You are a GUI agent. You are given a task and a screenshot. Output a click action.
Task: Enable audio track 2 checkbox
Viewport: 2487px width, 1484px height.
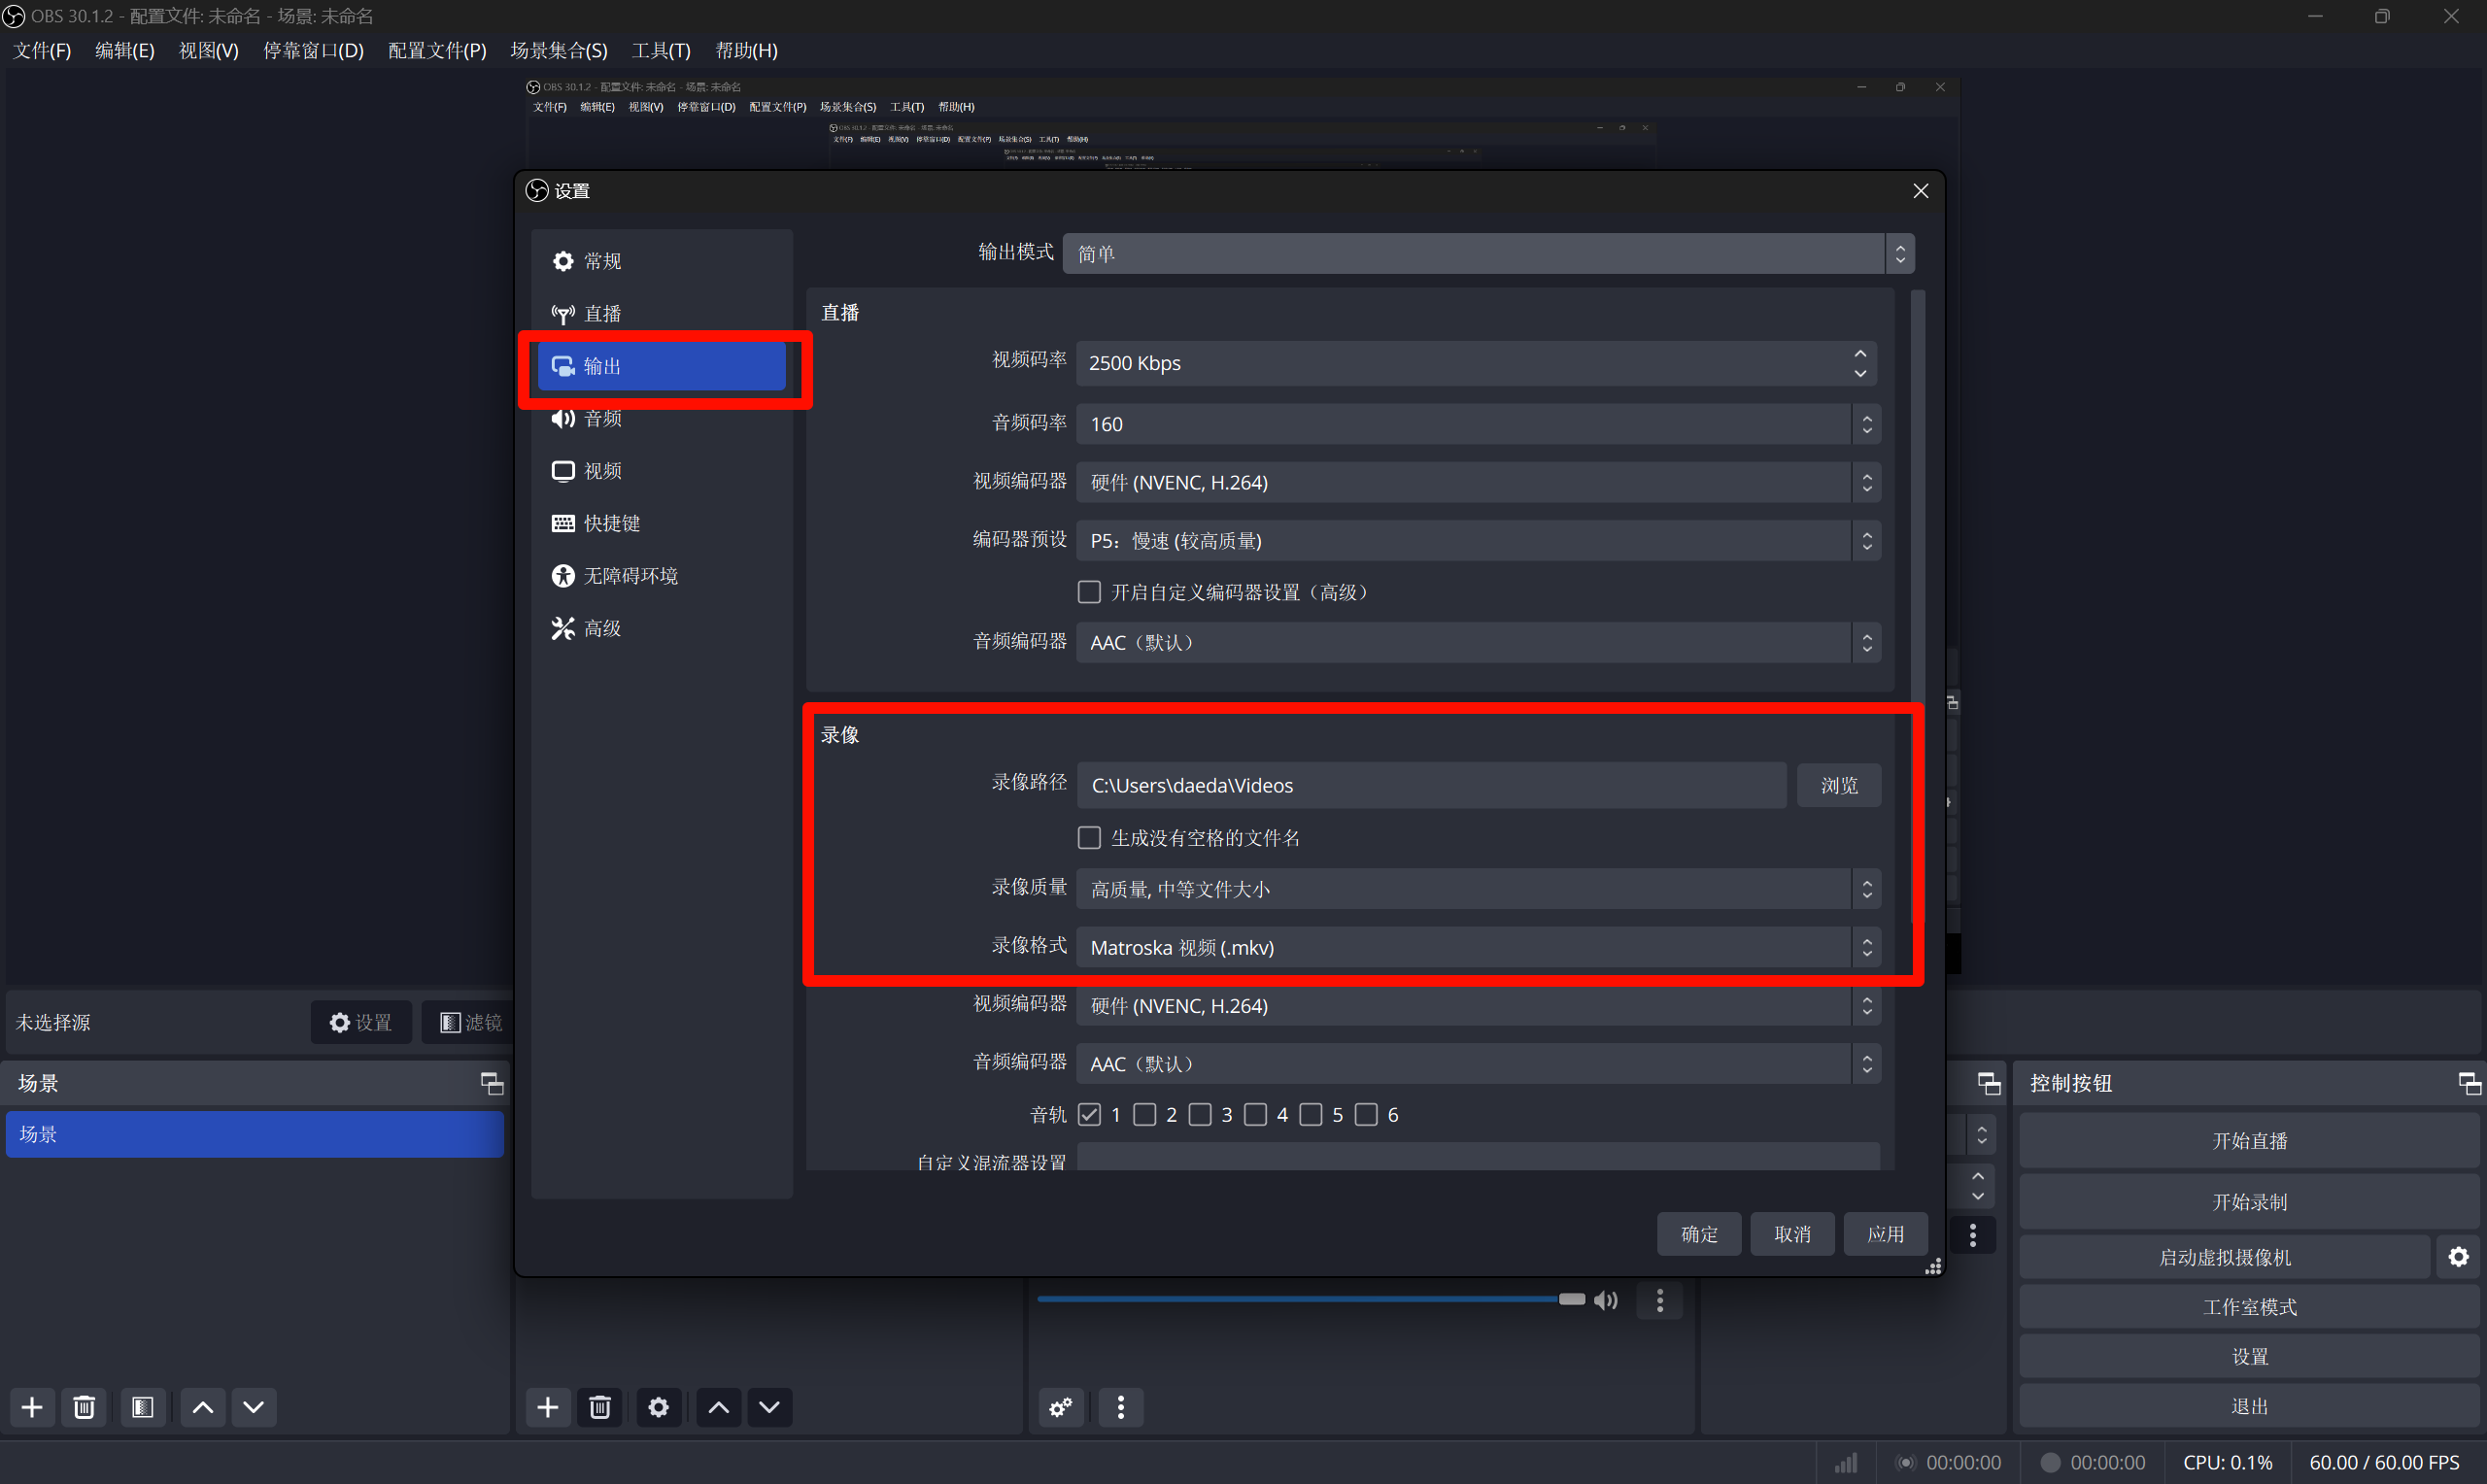click(1145, 1114)
